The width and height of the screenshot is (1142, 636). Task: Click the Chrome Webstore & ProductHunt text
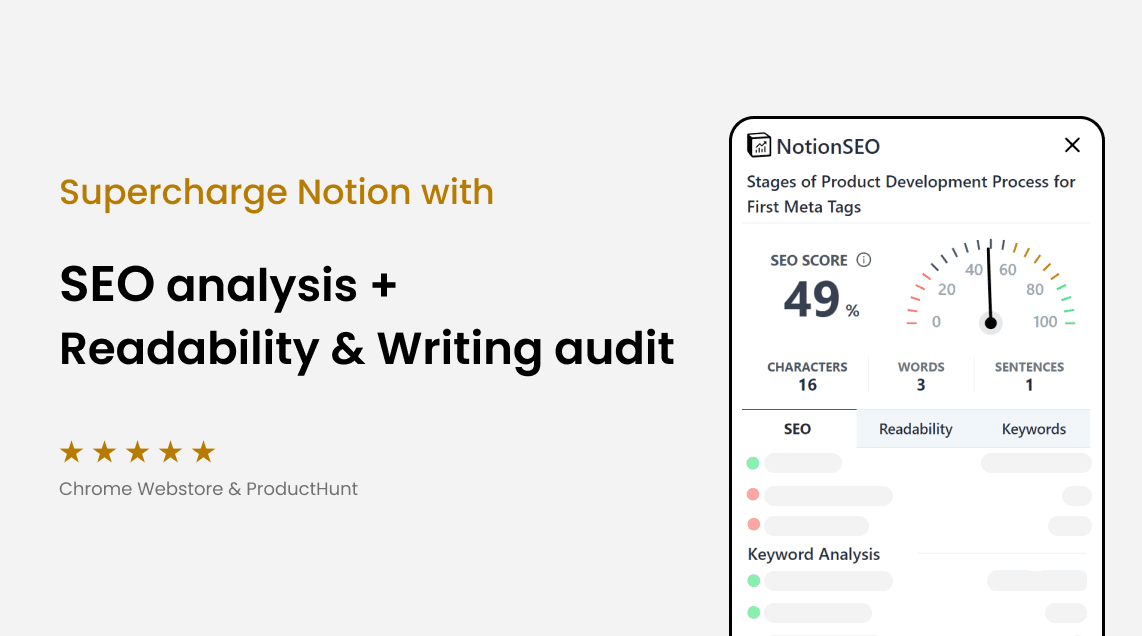pos(208,489)
